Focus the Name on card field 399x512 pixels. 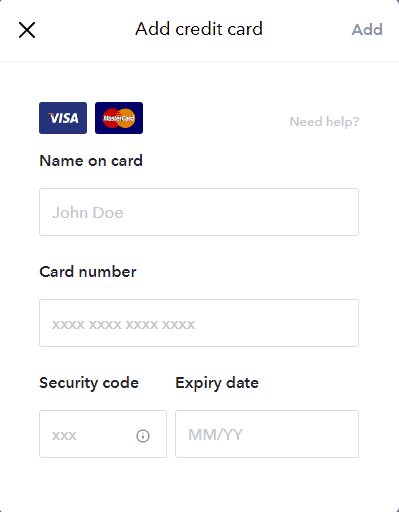(199, 212)
